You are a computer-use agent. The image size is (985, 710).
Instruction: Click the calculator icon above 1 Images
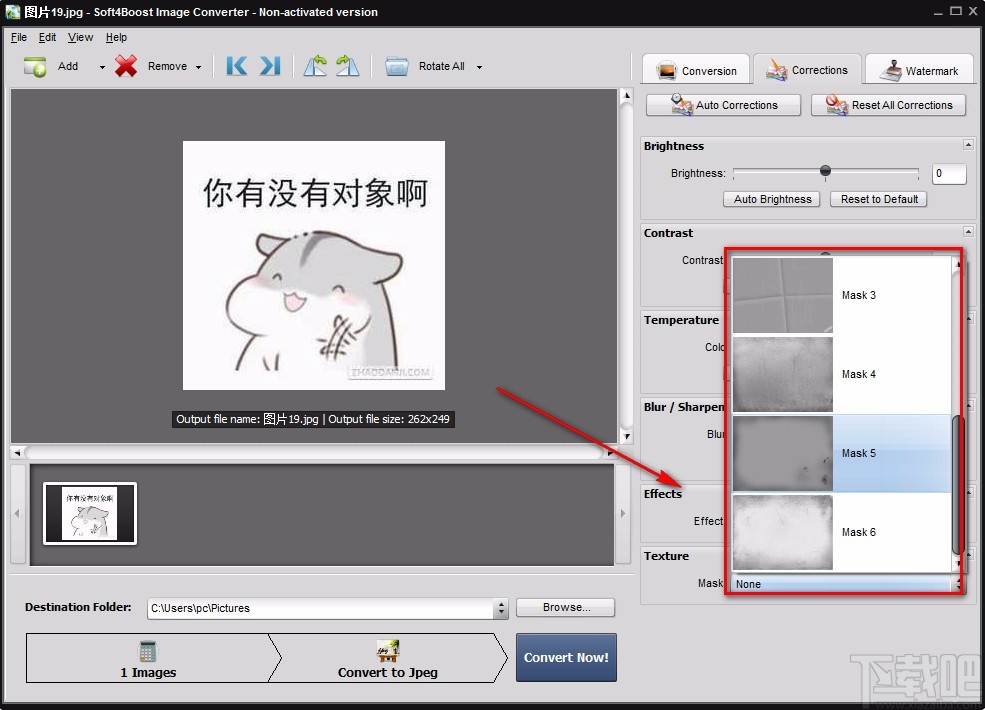coord(148,649)
